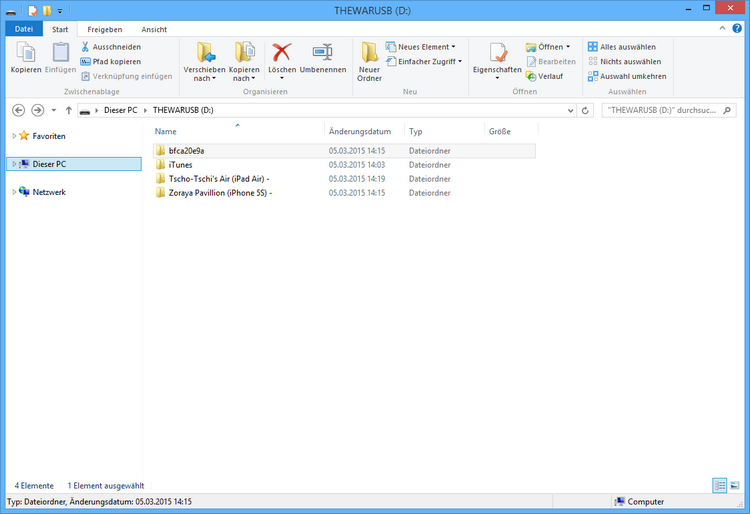Open Einfacher Zugriff dropdown
Image resolution: width=750 pixels, height=514 pixels.
(x=425, y=62)
